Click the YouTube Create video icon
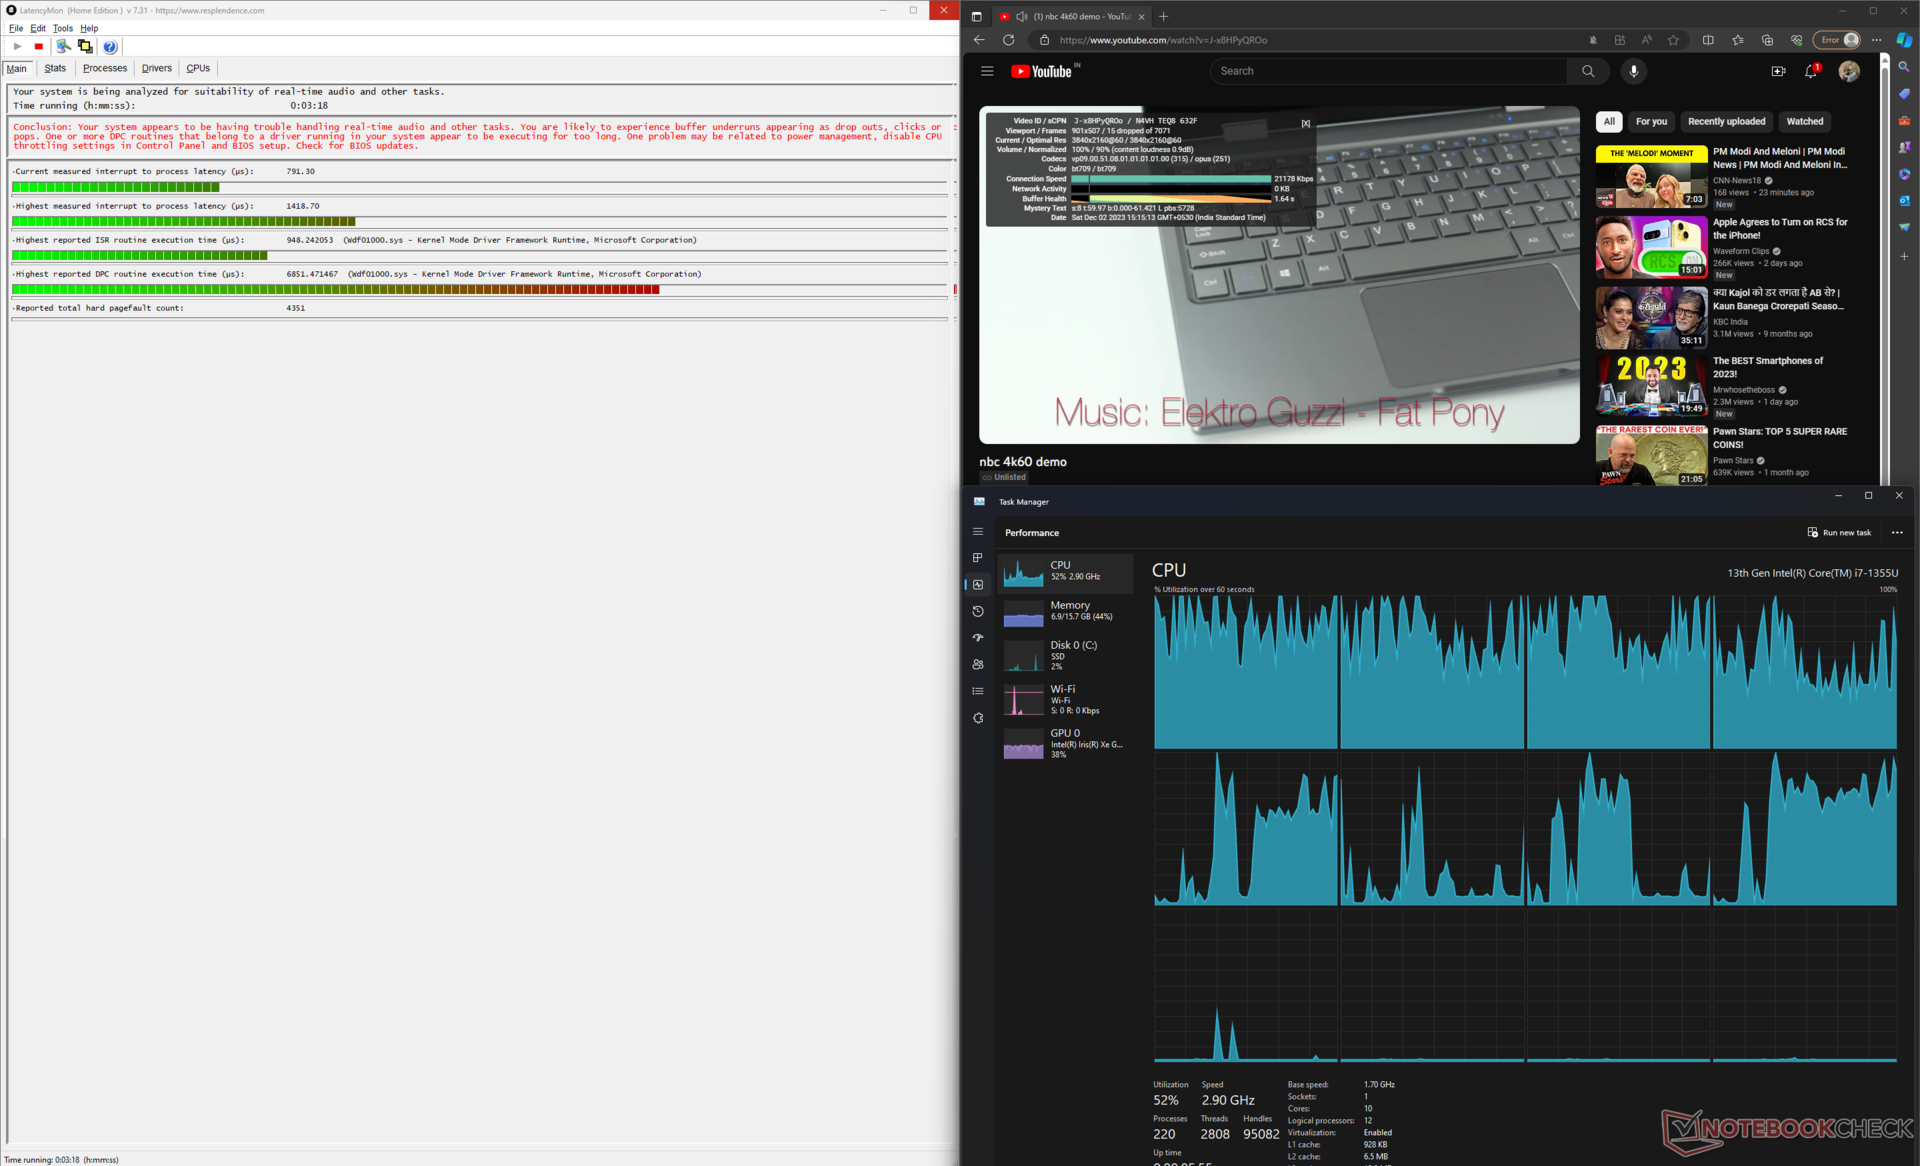1920x1166 pixels. point(1778,71)
